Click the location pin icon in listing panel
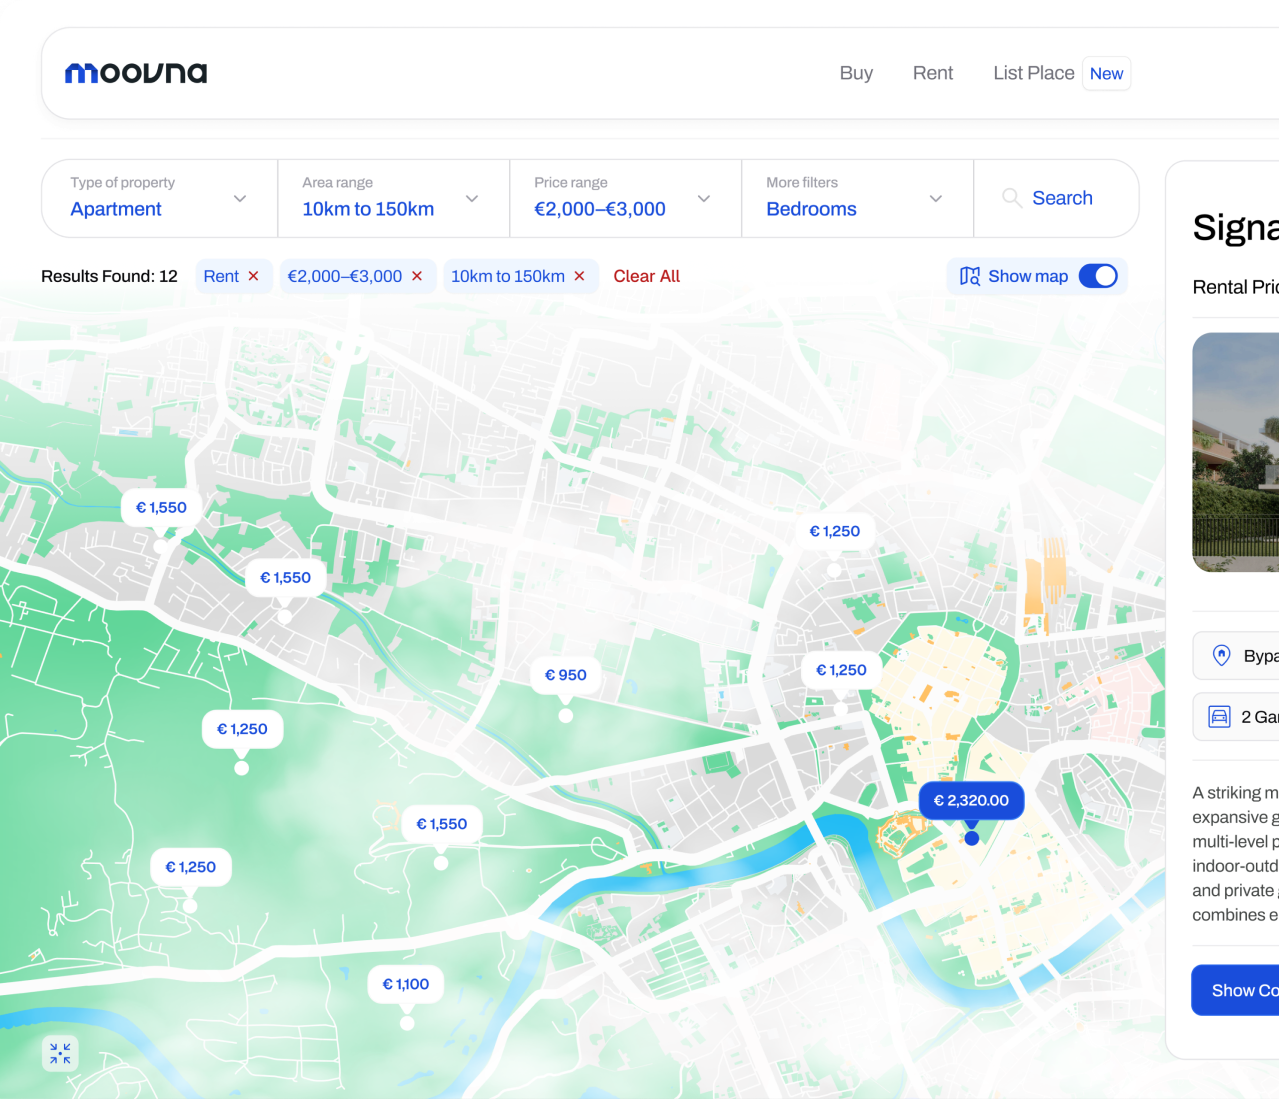Viewport: 1279px width, 1099px height. point(1221,655)
